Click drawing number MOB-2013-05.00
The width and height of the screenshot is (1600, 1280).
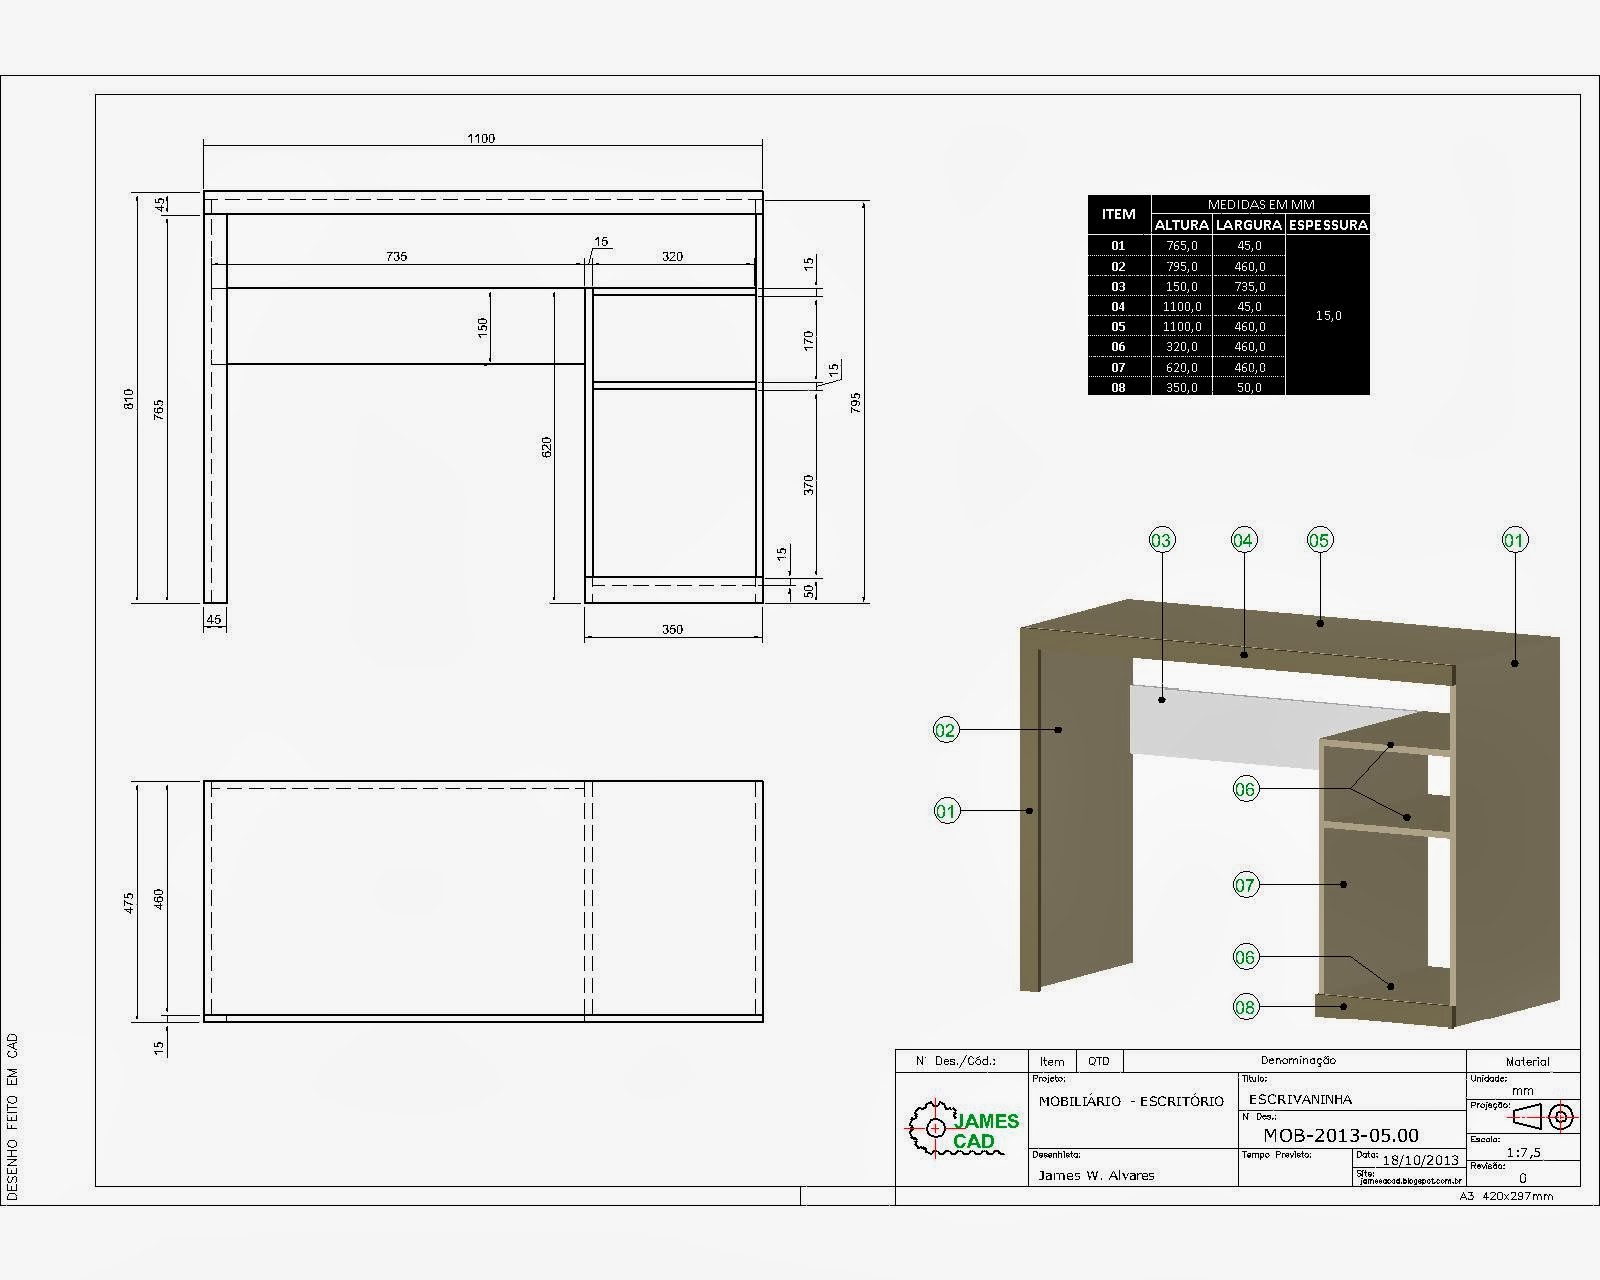pyautogui.click(x=1341, y=1135)
